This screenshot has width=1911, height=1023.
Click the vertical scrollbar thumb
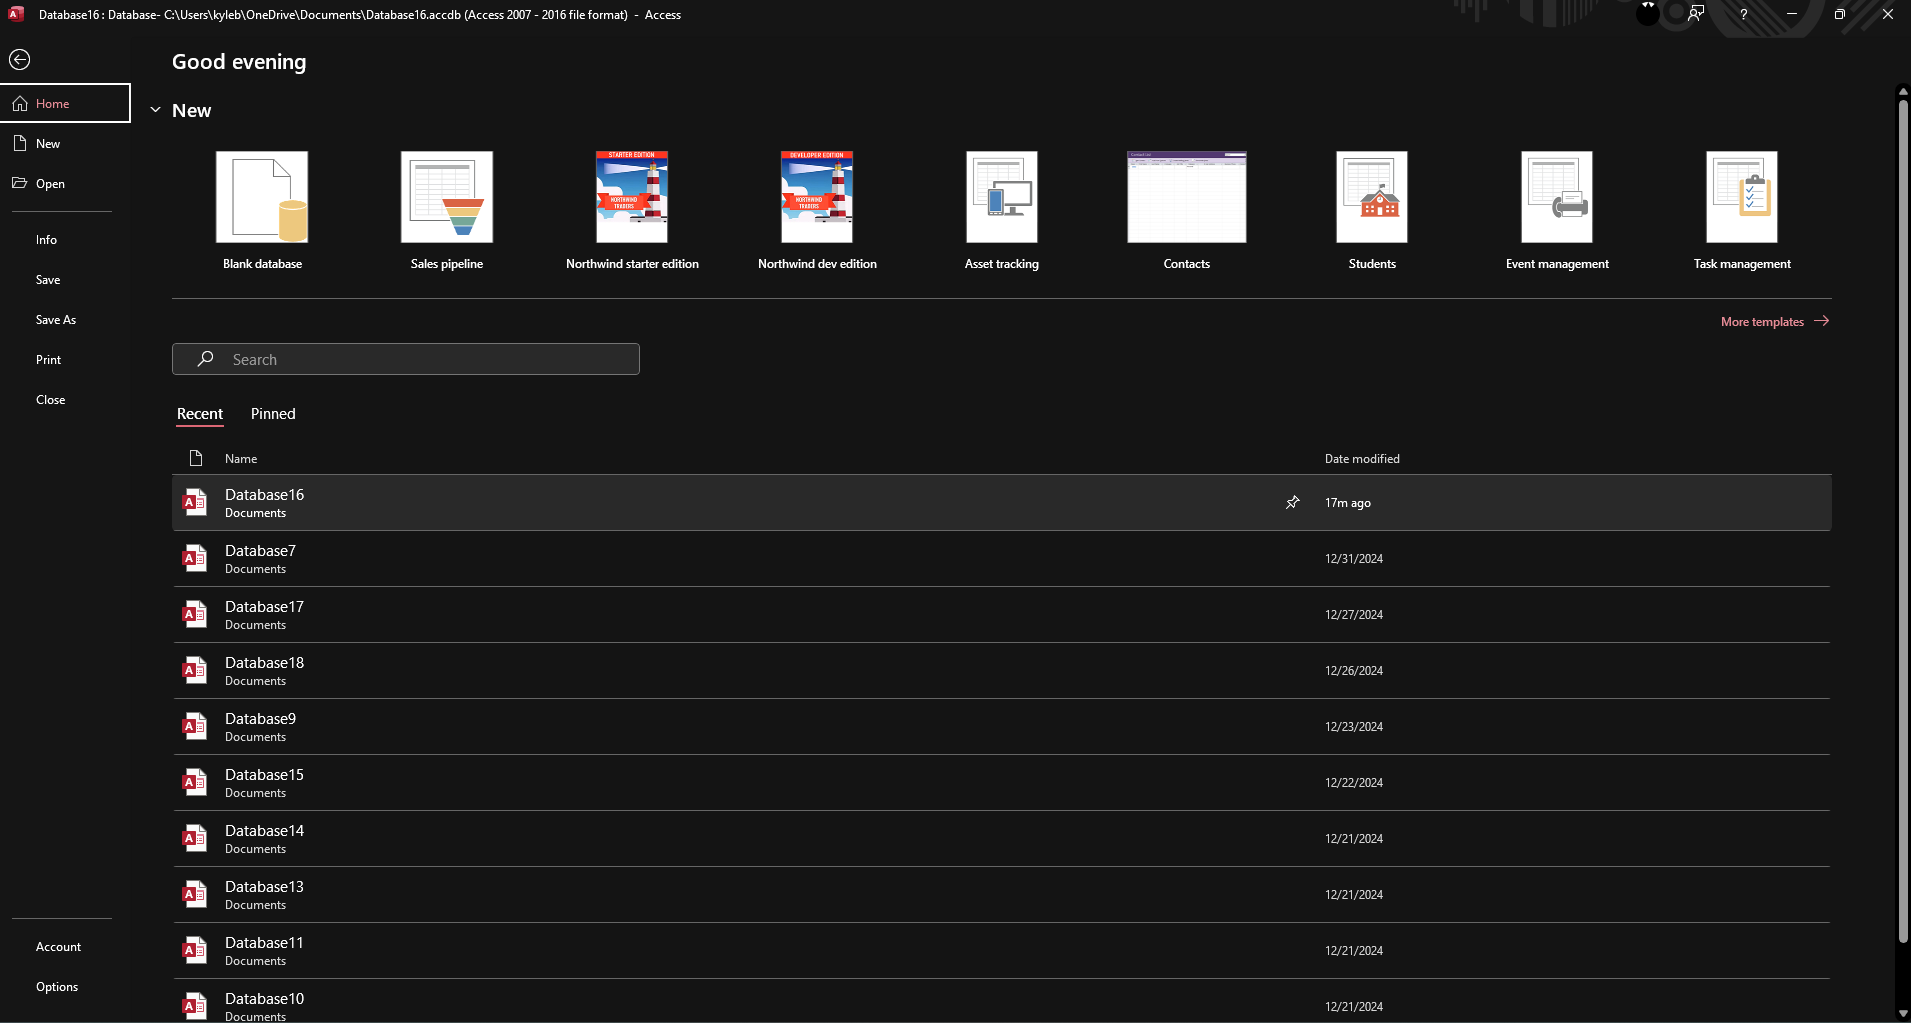(x=1903, y=520)
